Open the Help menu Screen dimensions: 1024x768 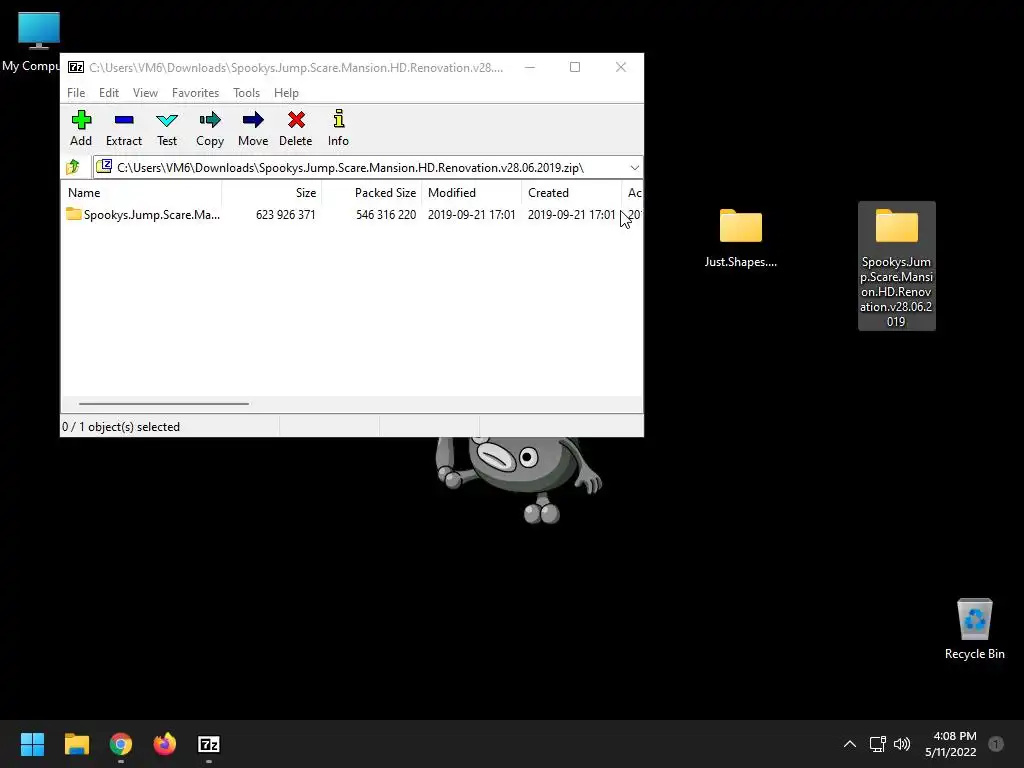[x=286, y=93]
